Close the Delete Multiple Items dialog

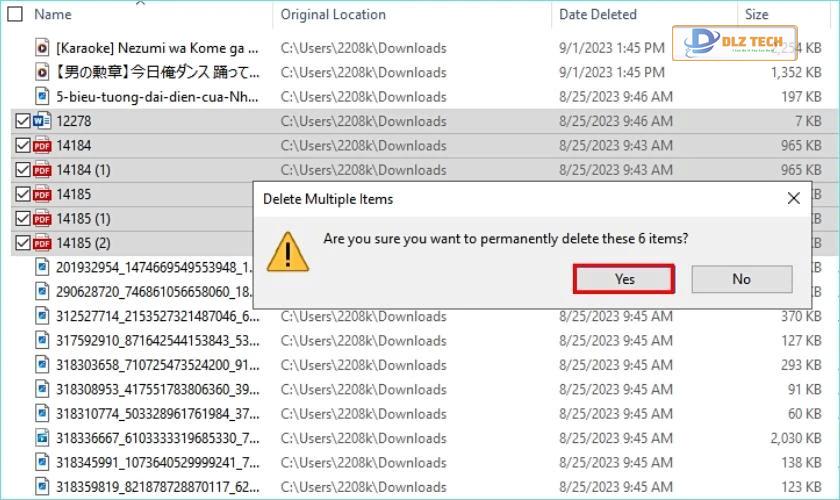pyautogui.click(x=793, y=198)
